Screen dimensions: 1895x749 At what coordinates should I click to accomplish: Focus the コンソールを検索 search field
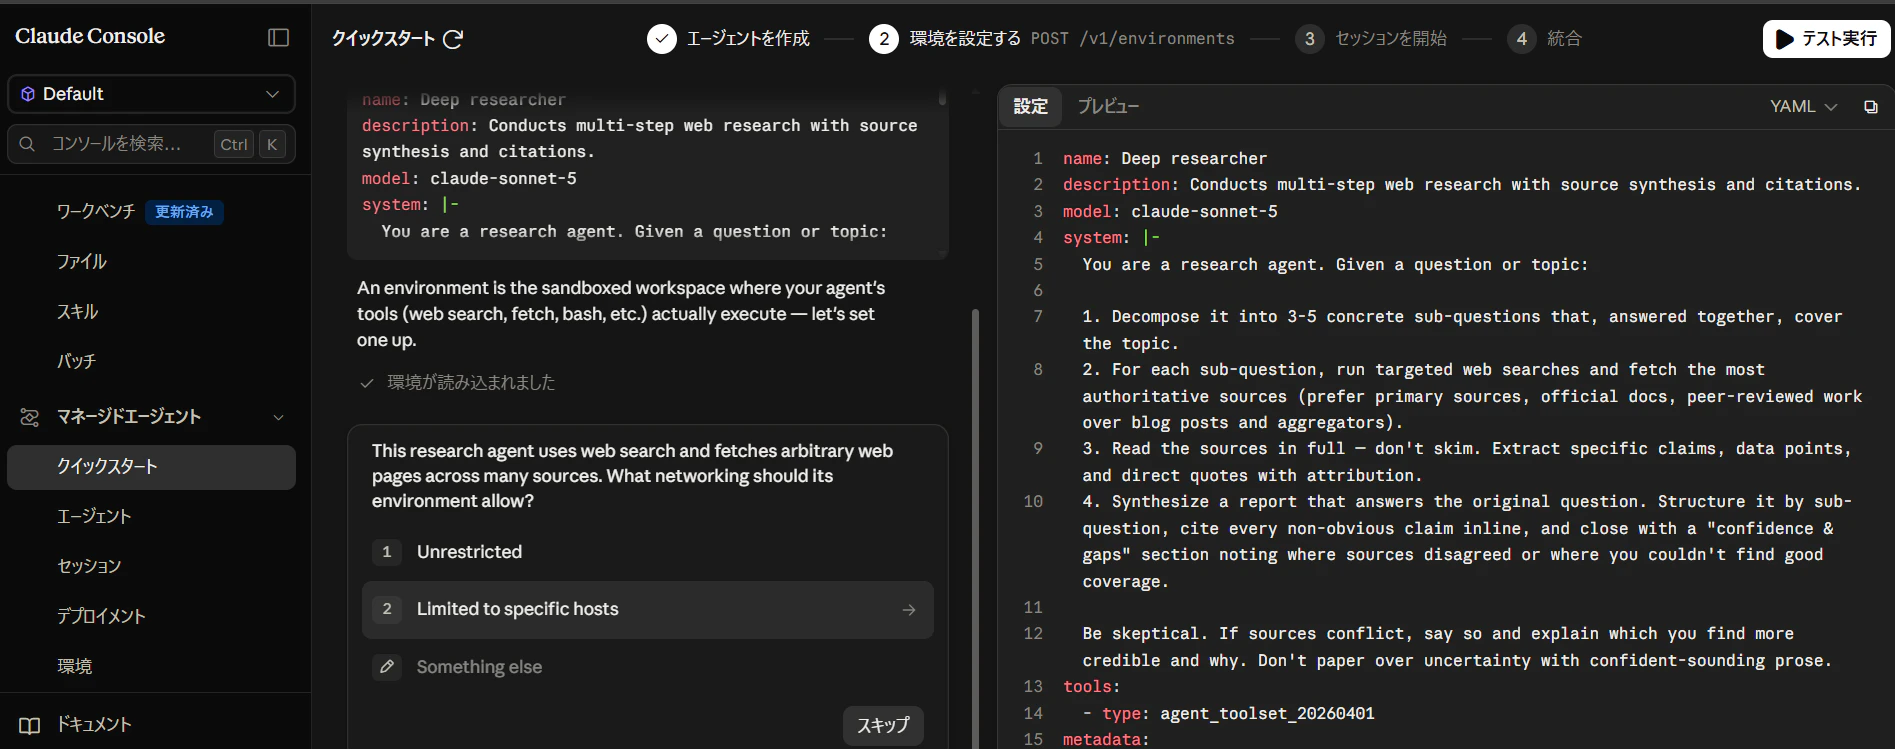pyautogui.click(x=151, y=144)
